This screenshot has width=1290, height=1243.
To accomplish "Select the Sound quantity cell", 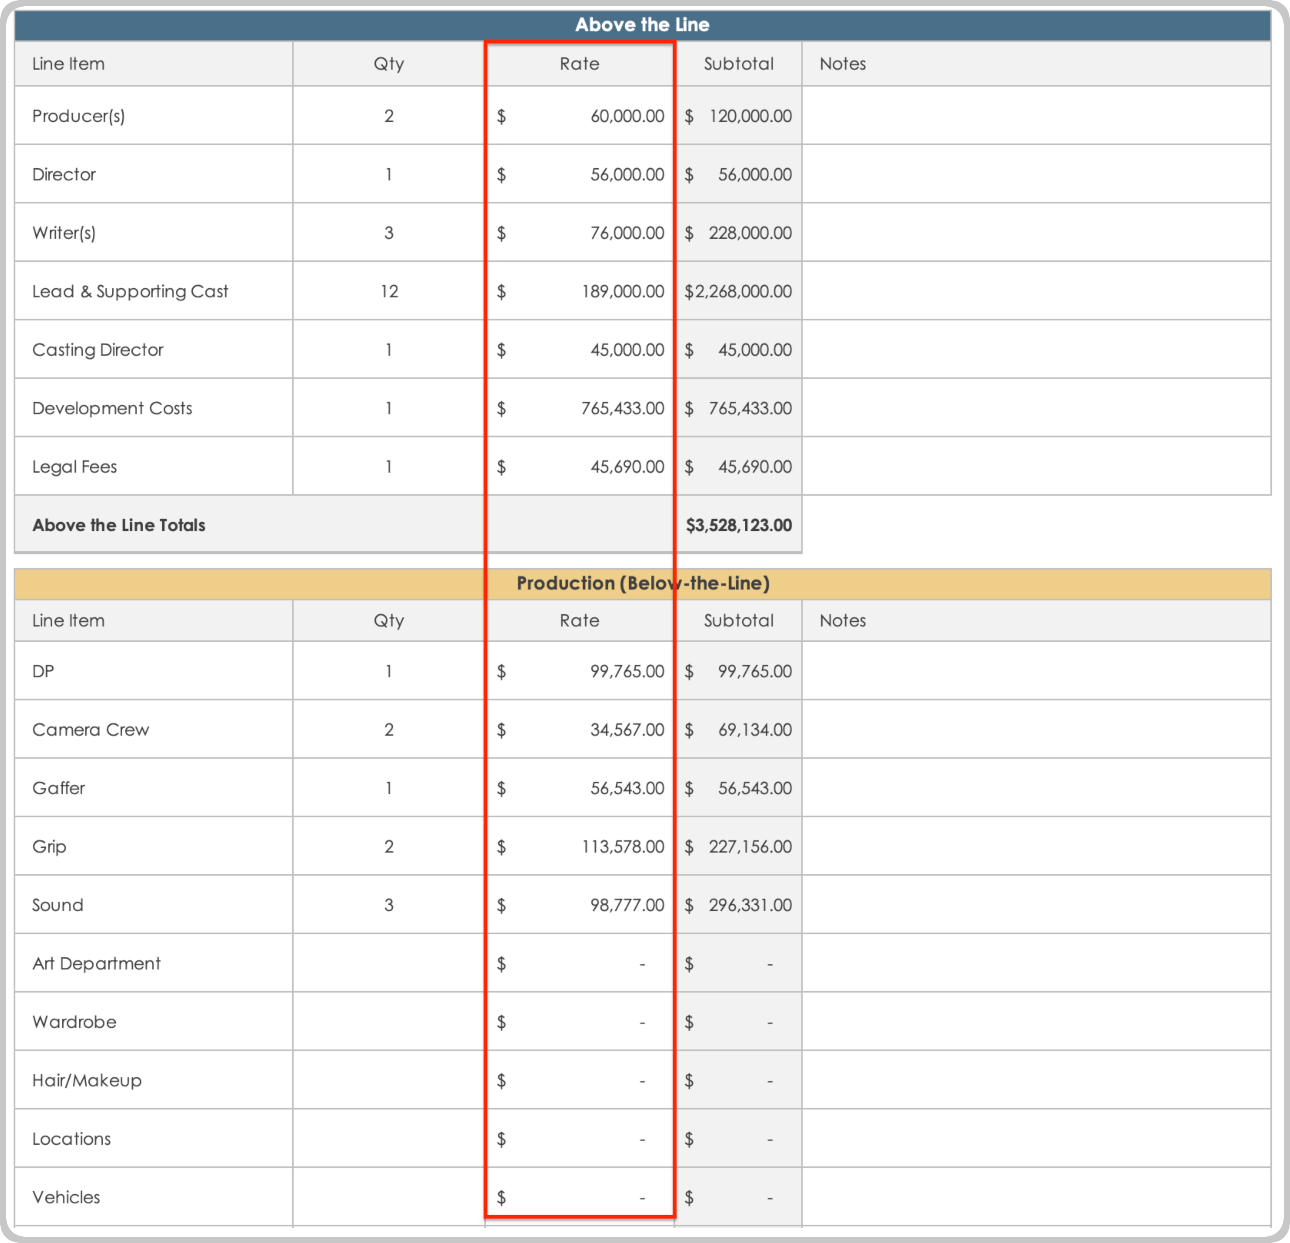I will (x=388, y=905).
